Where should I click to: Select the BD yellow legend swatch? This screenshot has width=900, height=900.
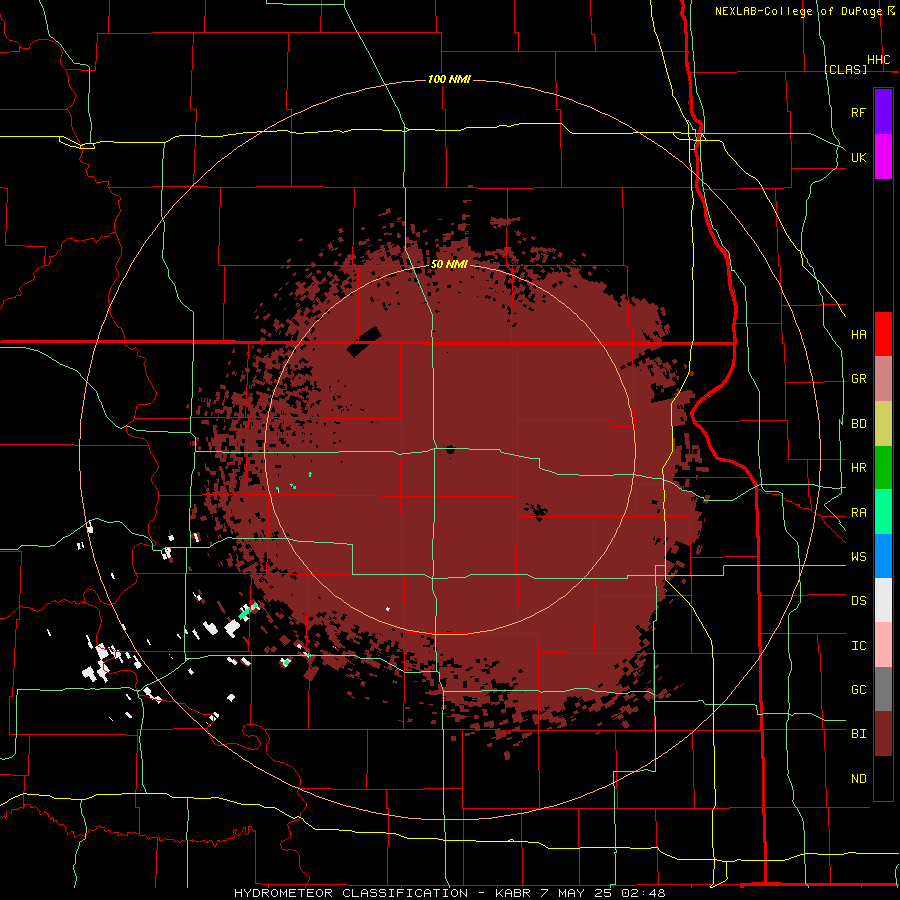click(x=883, y=424)
